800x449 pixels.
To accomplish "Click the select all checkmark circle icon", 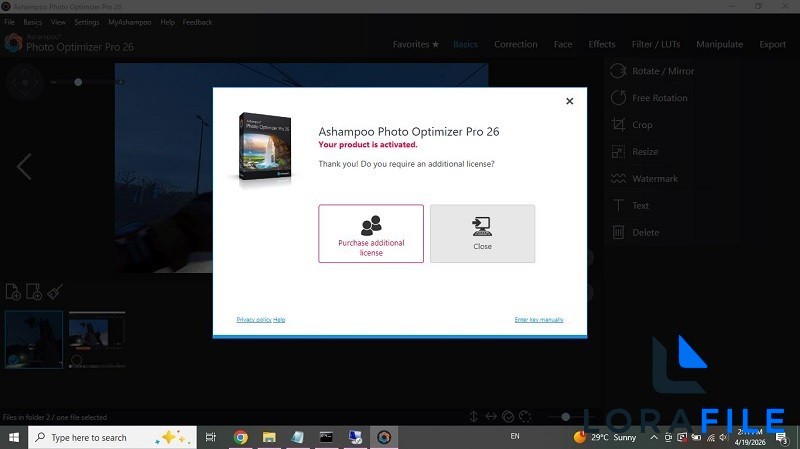I will tap(508, 417).
